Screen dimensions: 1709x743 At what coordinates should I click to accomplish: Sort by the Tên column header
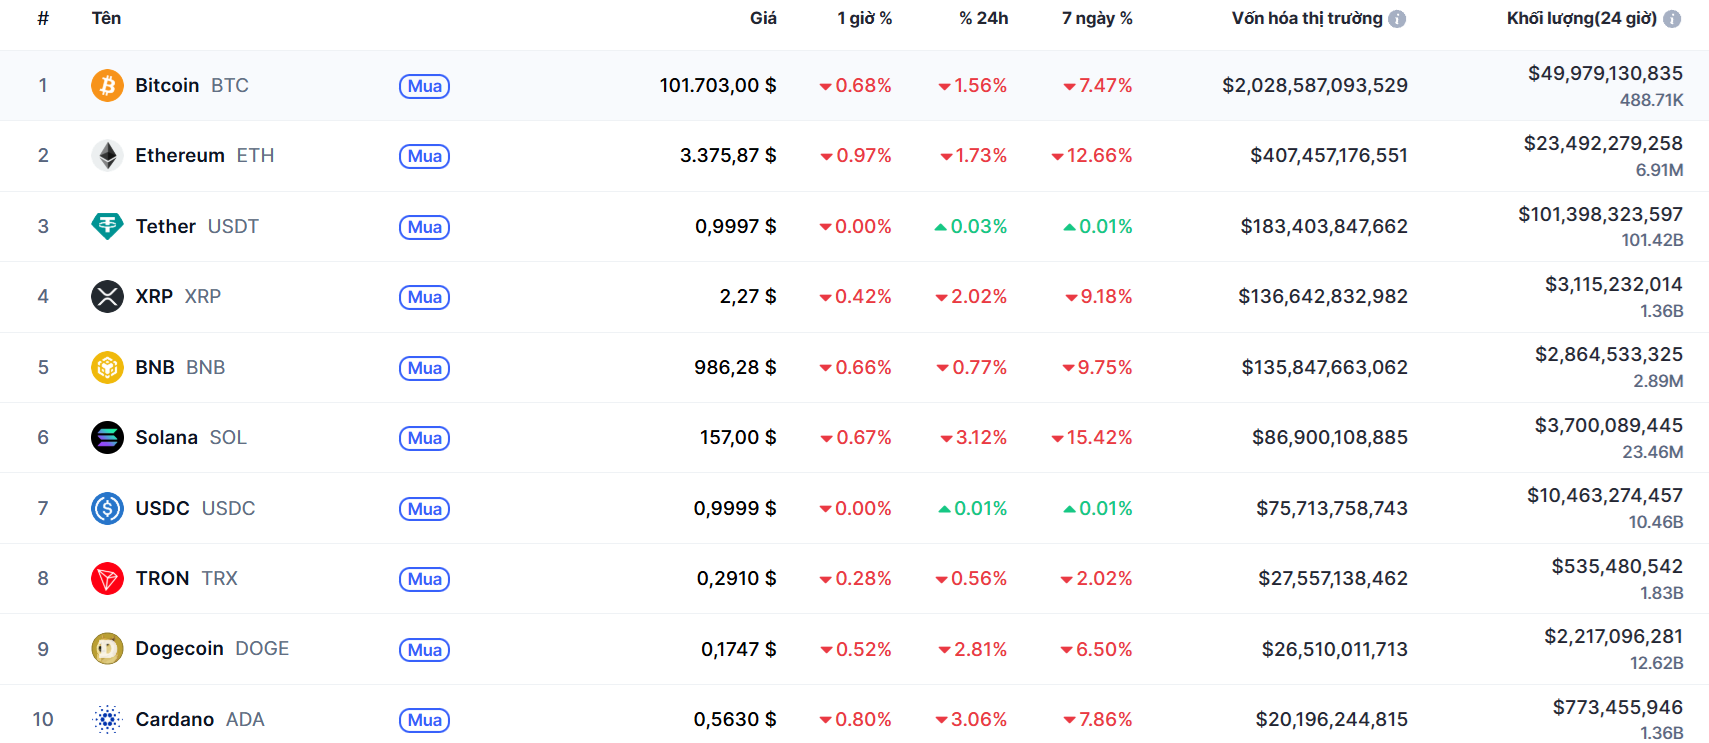coord(106,19)
